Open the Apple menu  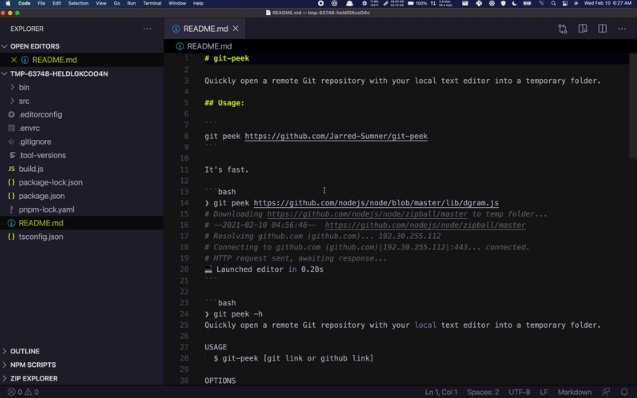click(8, 3)
